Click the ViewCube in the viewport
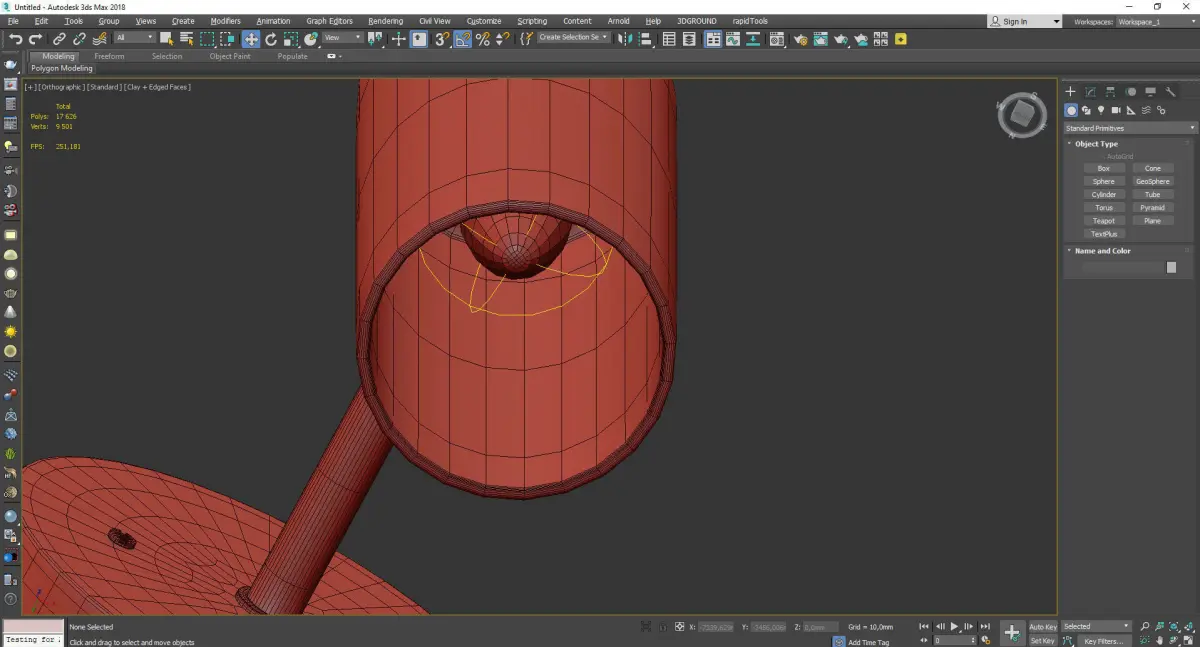1200x647 pixels. [1022, 116]
